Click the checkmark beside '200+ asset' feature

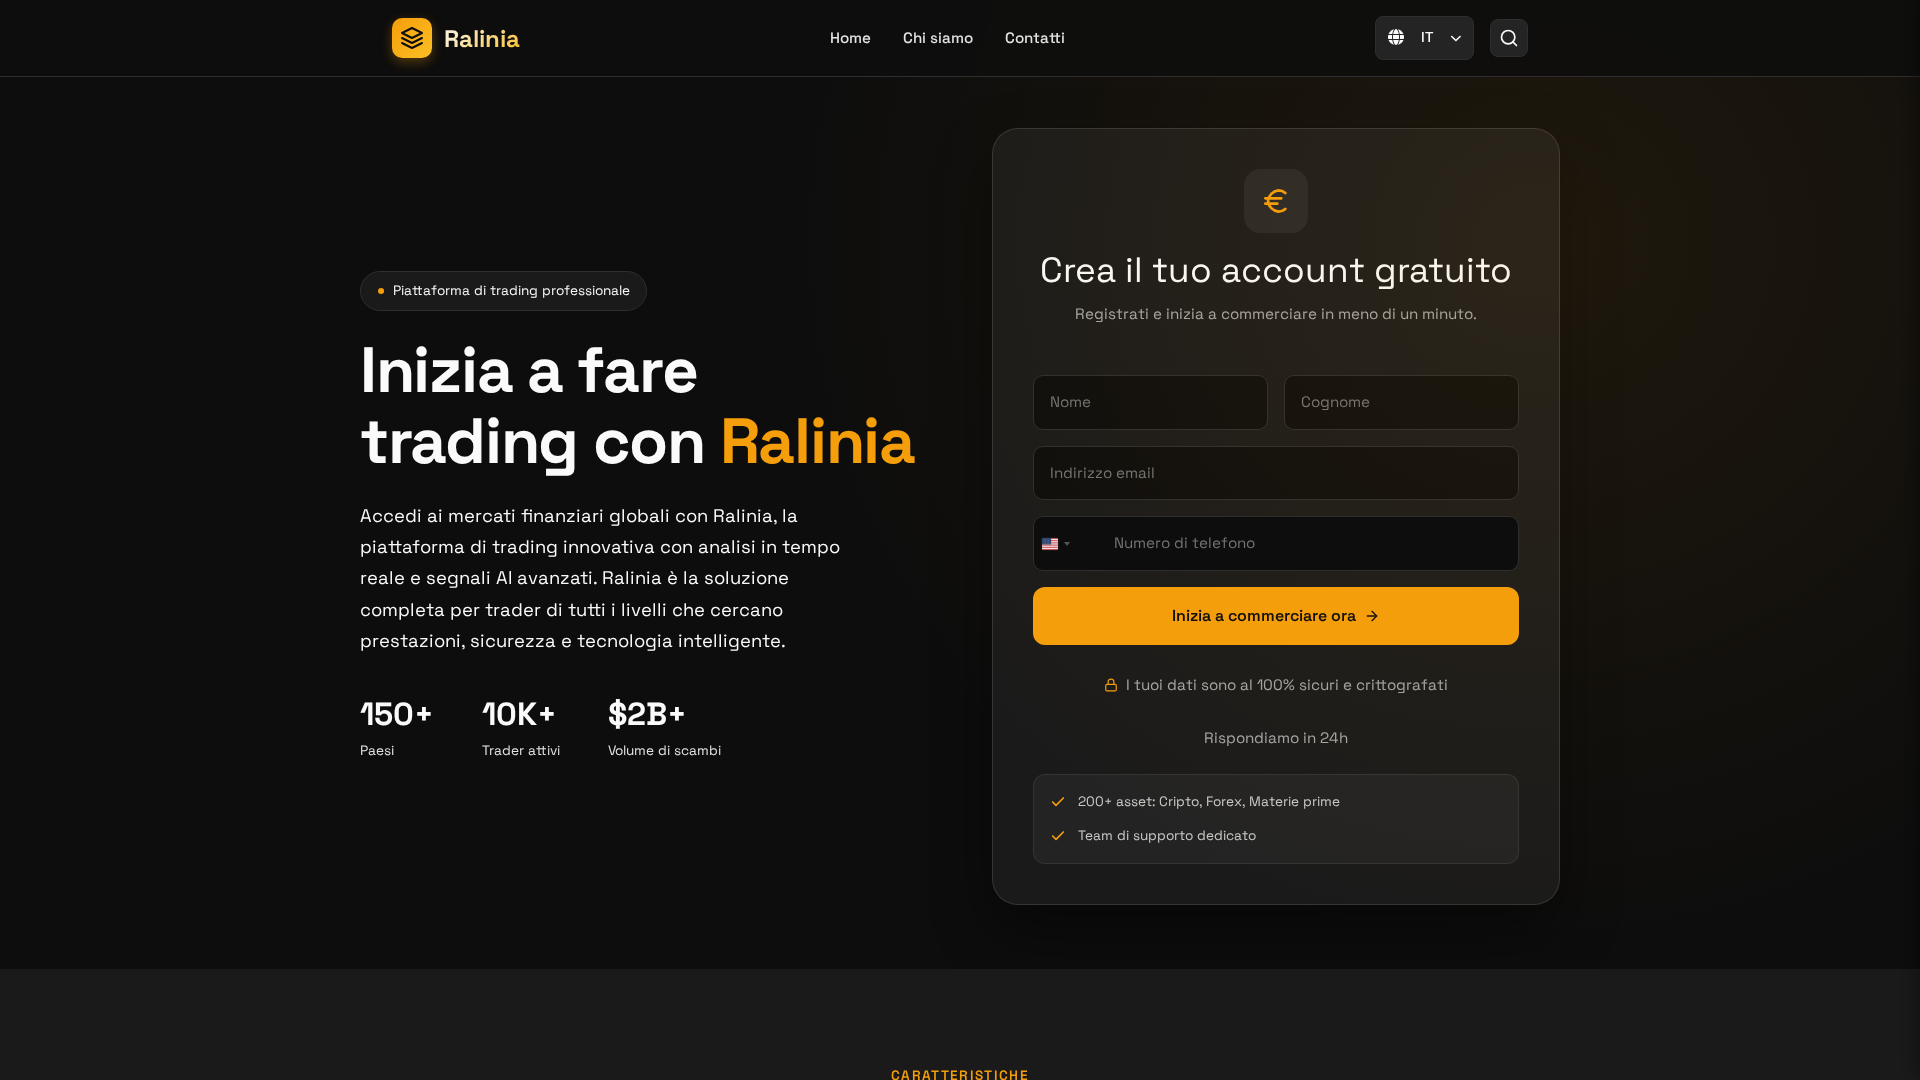click(x=1057, y=801)
